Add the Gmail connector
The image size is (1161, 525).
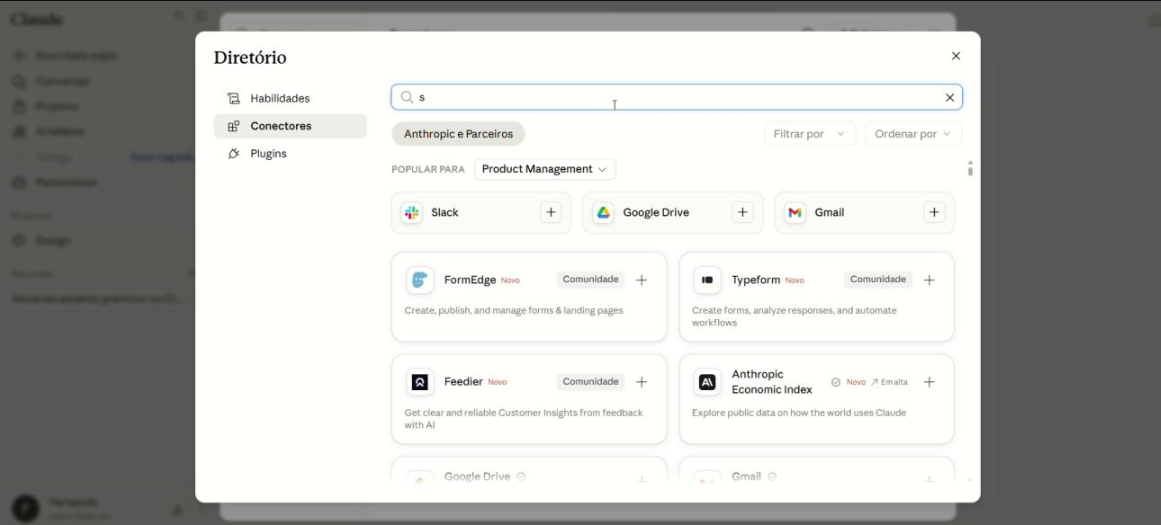click(x=934, y=213)
